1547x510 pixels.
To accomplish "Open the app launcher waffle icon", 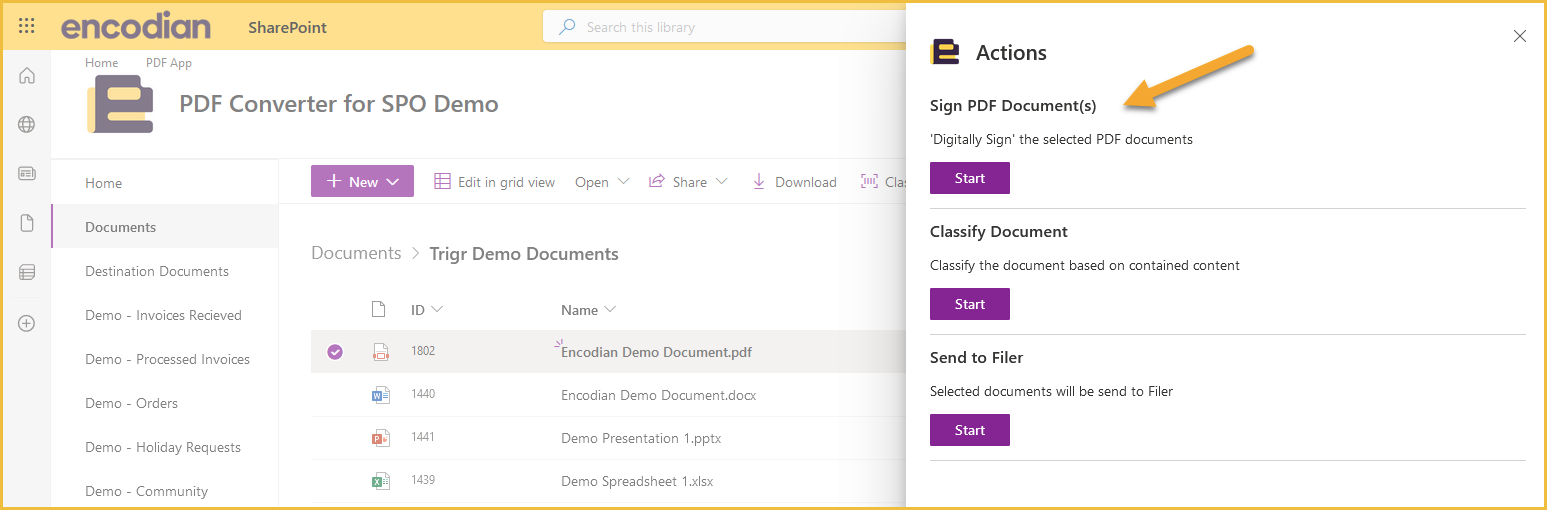I will (x=27, y=26).
